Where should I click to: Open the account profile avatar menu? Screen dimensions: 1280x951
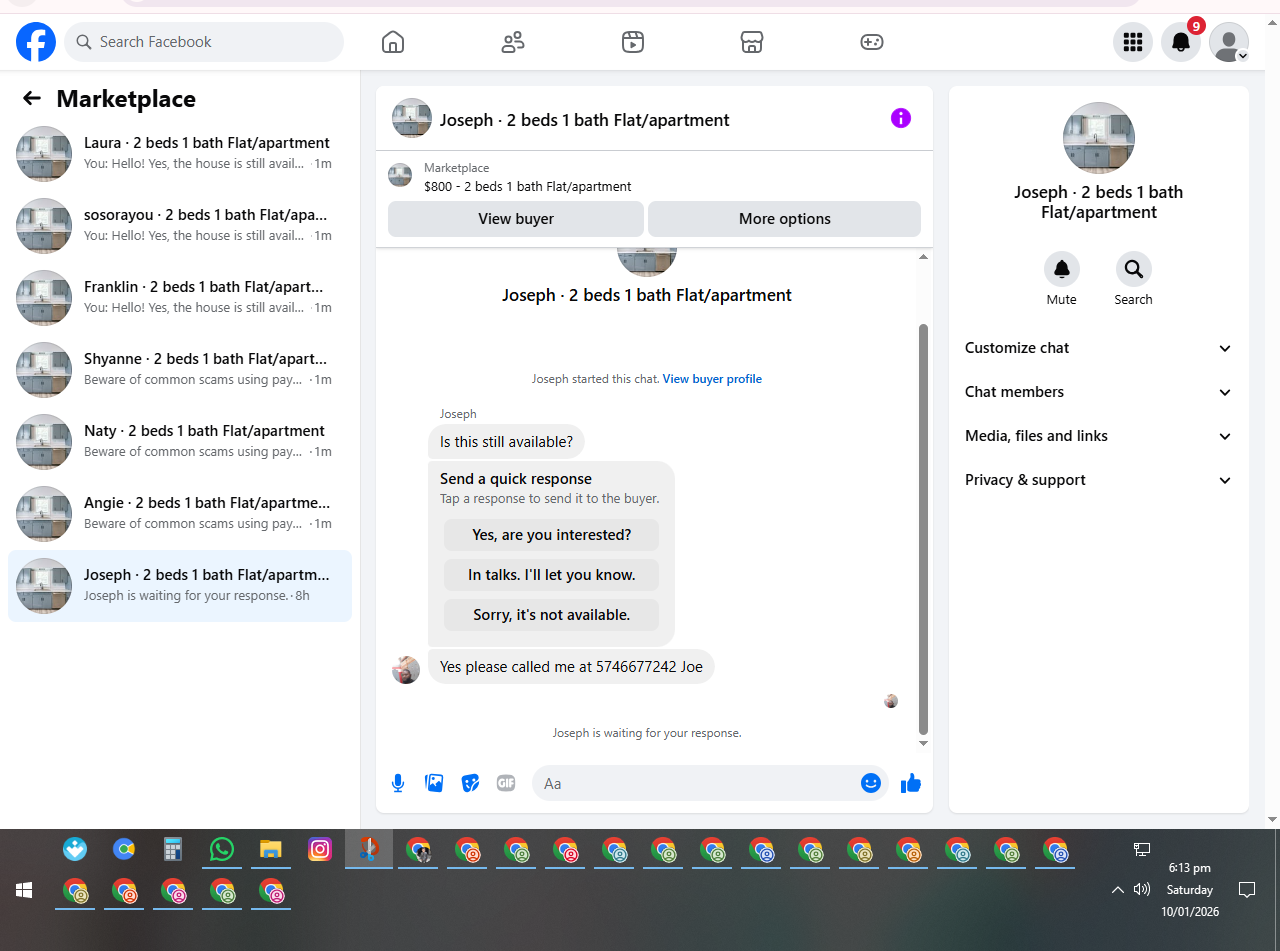pyautogui.click(x=1229, y=42)
